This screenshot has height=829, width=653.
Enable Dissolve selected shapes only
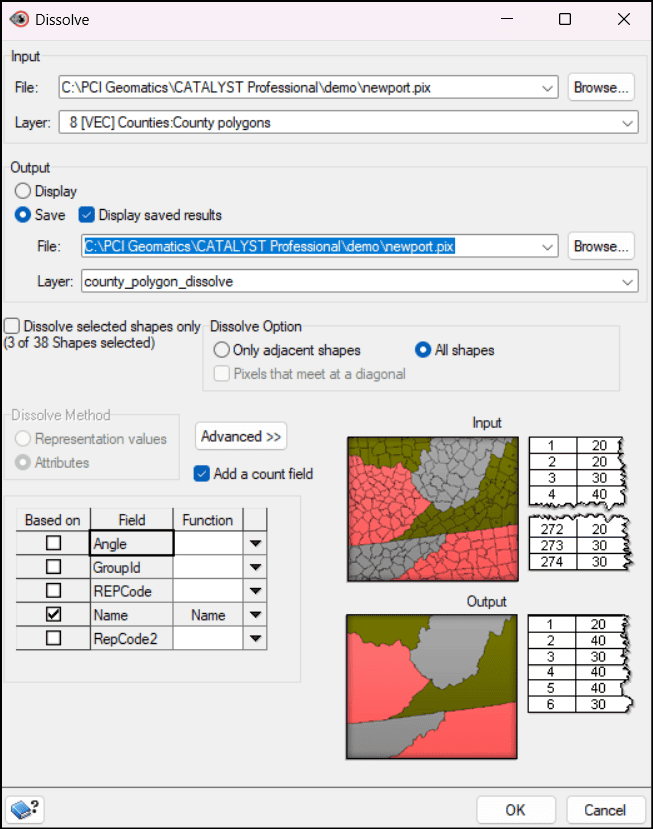[x=12, y=326]
